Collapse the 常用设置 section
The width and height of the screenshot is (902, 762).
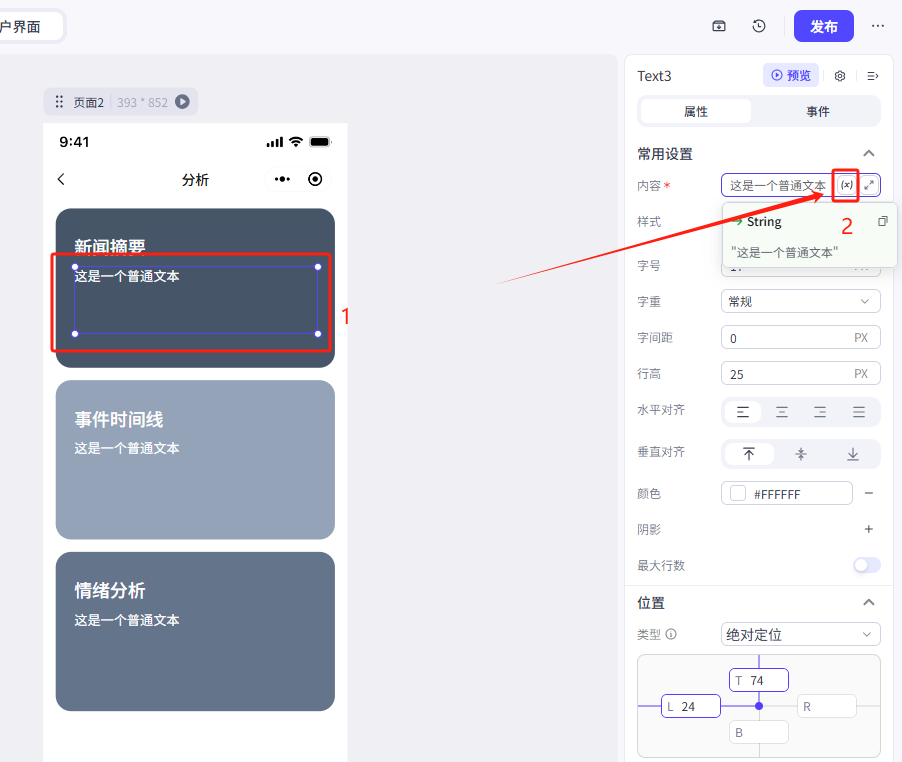(869, 154)
